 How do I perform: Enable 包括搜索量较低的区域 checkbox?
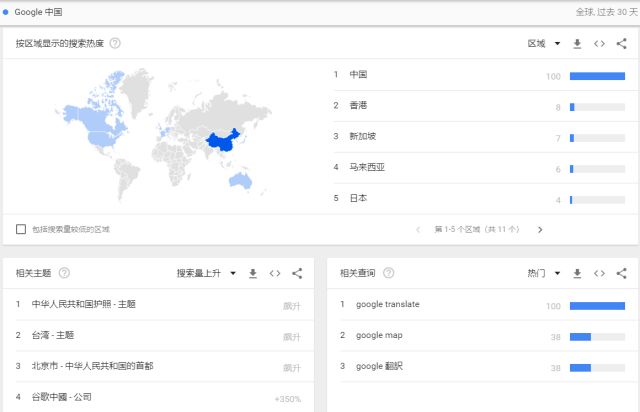tap(21, 229)
